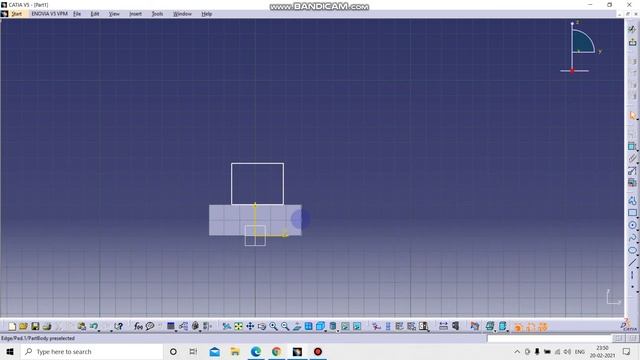The width and height of the screenshot is (640, 360).
Task: Select the Rectangle profile tool
Action: click(632, 213)
